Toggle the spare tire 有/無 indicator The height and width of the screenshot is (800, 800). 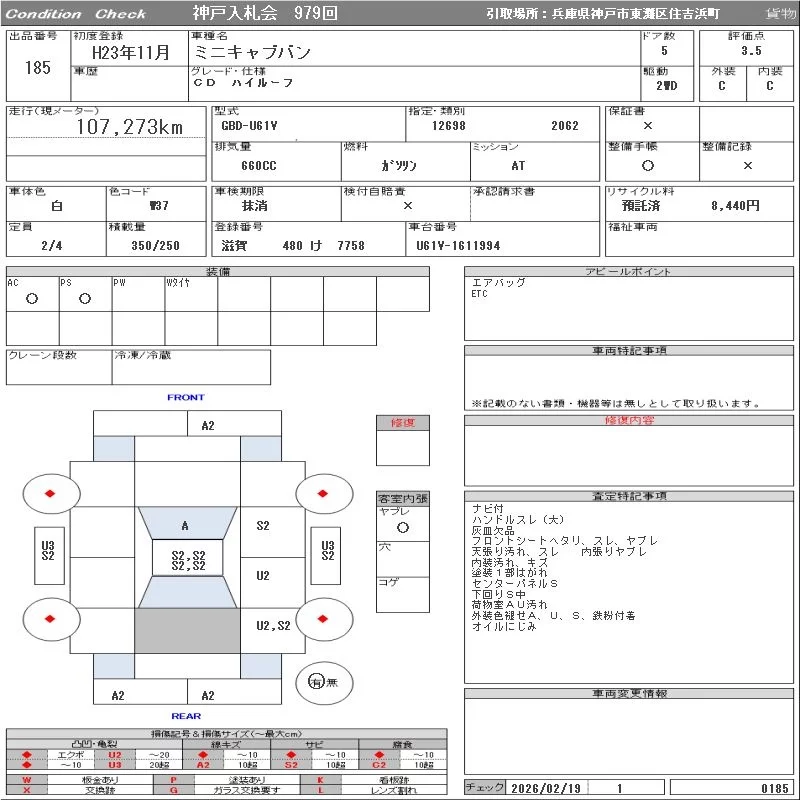click(317, 682)
